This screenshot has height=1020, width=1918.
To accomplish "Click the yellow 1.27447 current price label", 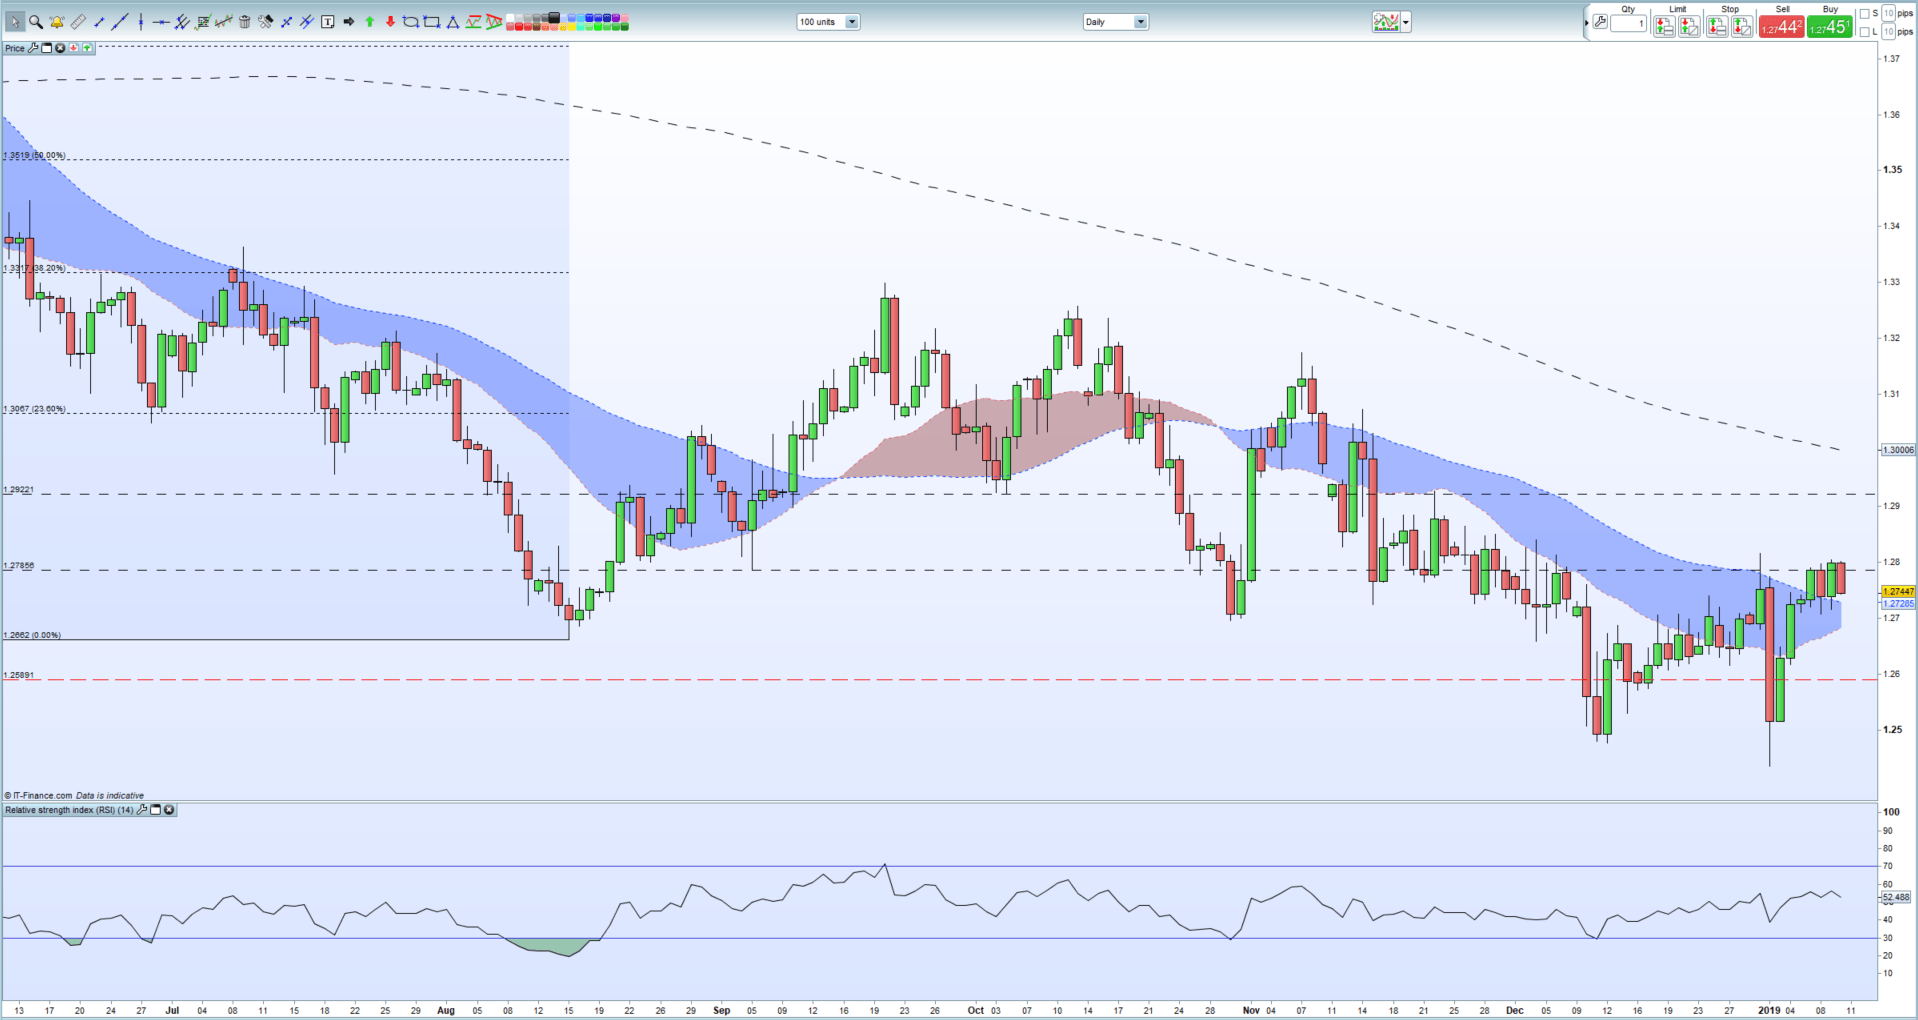I will [1898, 592].
